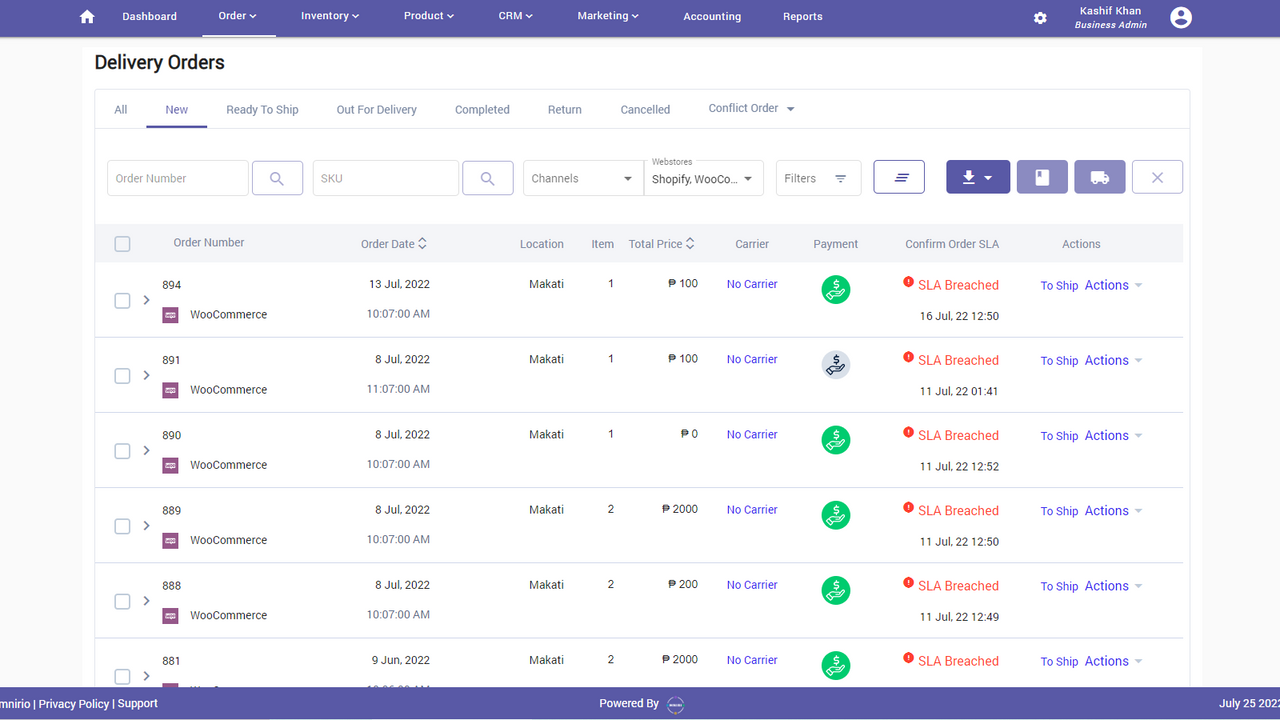The width and height of the screenshot is (1280, 720).
Task: Open the user profile avatar icon
Action: click(x=1180, y=17)
